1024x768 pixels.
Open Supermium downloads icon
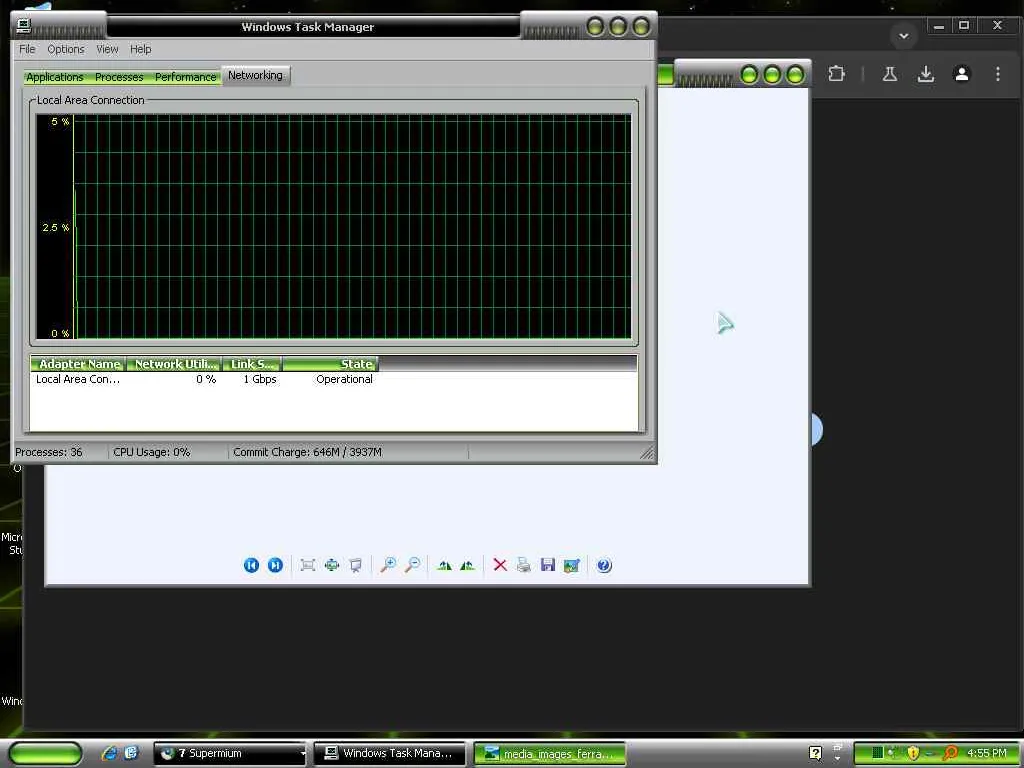(x=925, y=74)
